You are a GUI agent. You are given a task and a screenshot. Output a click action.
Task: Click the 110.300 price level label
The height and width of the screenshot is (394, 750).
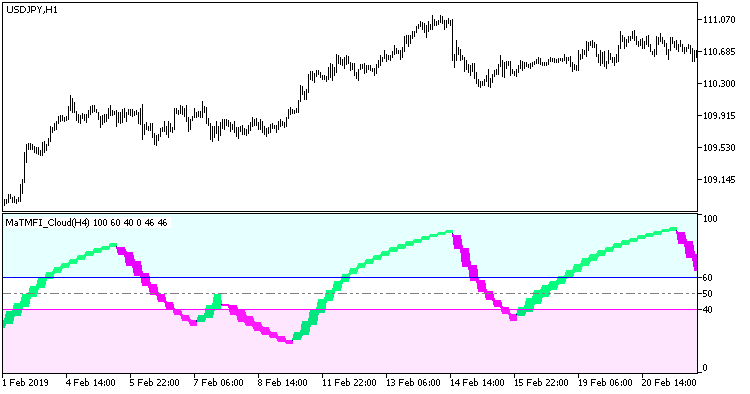pyautogui.click(x=718, y=84)
